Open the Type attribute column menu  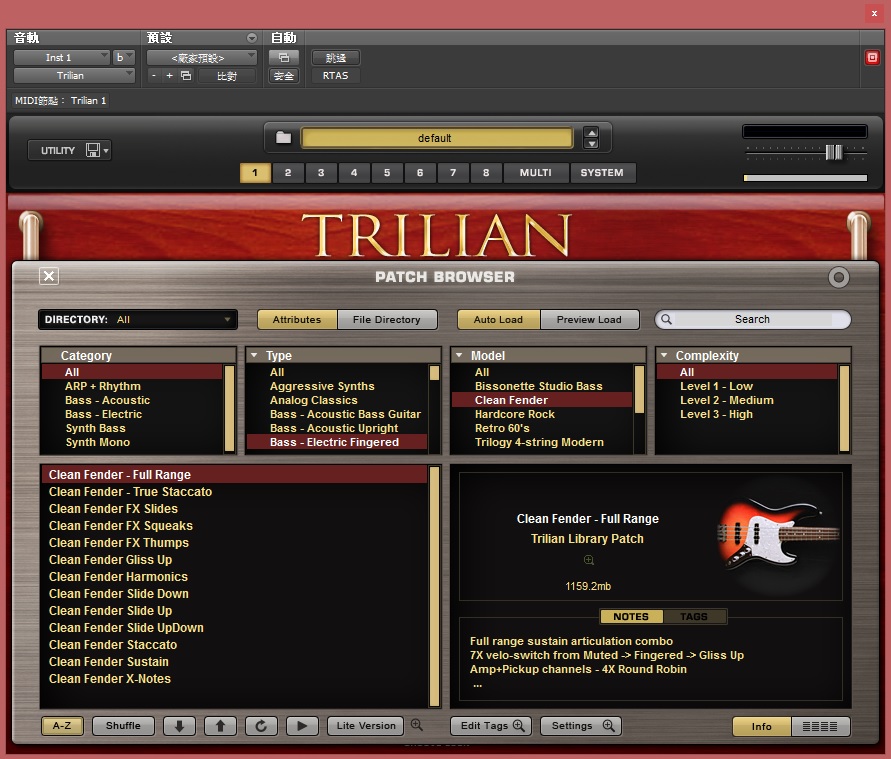[254, 355]
